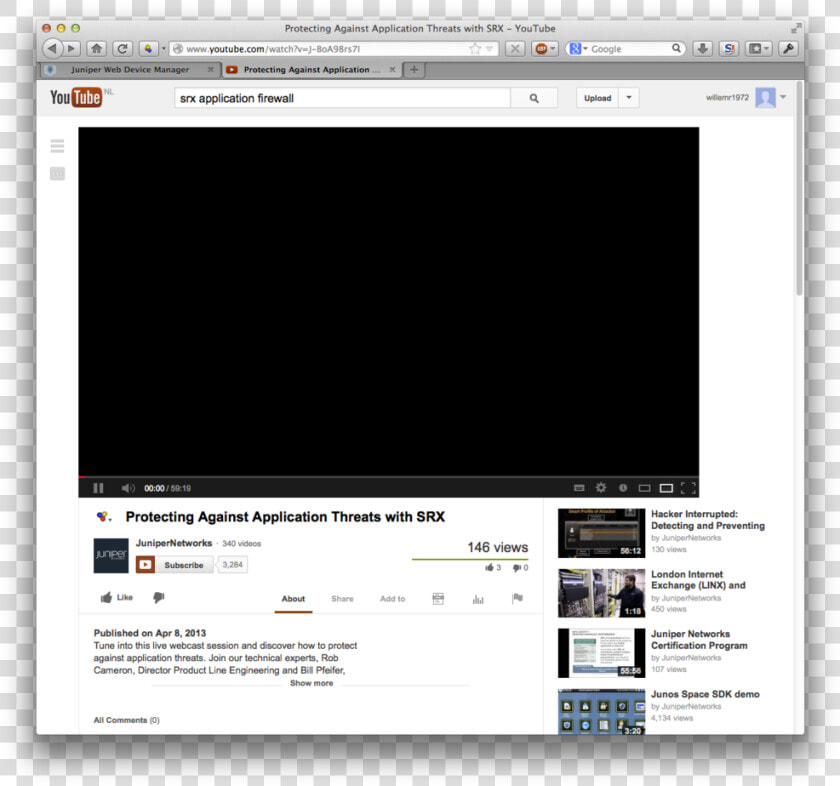The height and width of the screenshot is (786, 840).
Task: Click the S! toolbar extension icon
Action: [x=729, y=49]
